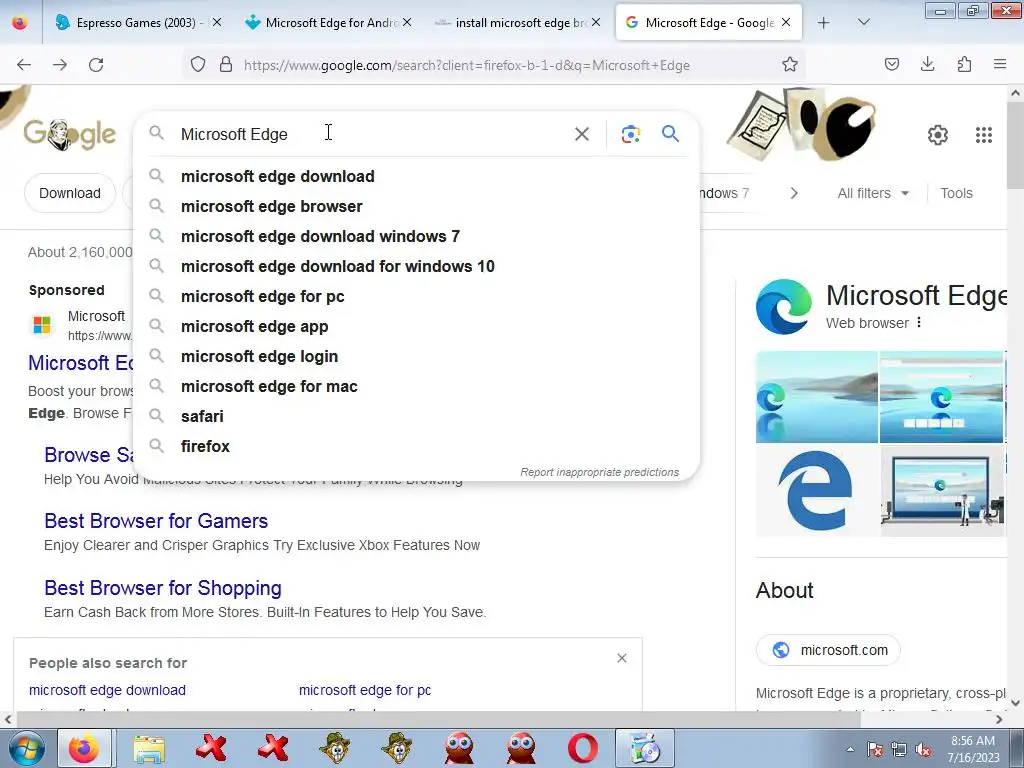Open a new tab with the plus button
Viewport: 1024px width, 768px height.
click(x=824, y=23)
